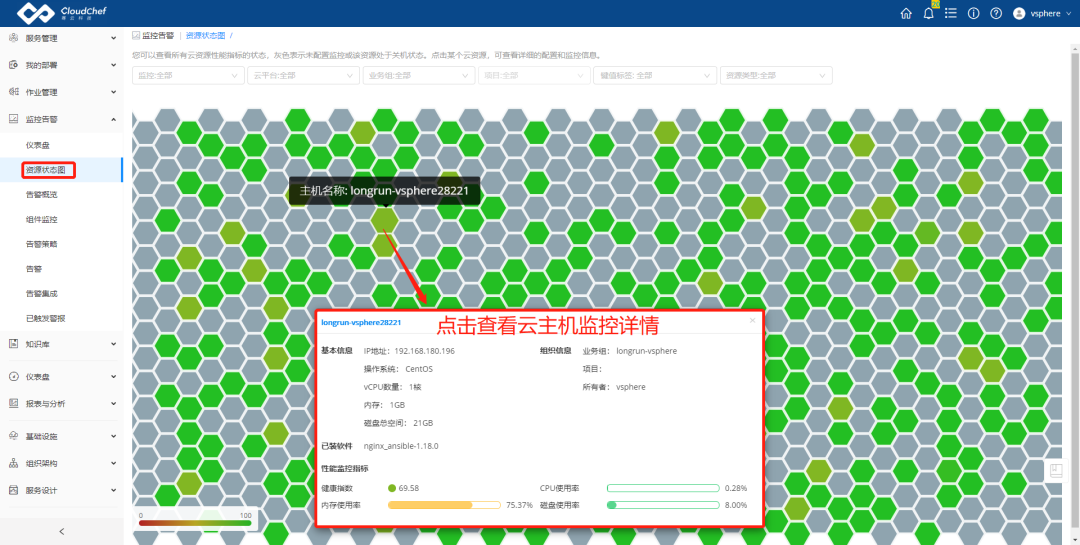1080x545 pixels.
Task: Open the 键值标签: 全部 filter dropdown
Action: click(x=655, y=76)
